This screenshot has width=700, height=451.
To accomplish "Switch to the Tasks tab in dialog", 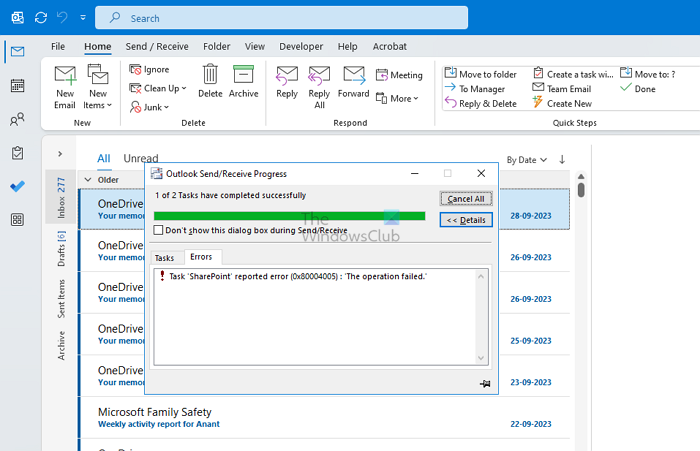I will (164, 258).
